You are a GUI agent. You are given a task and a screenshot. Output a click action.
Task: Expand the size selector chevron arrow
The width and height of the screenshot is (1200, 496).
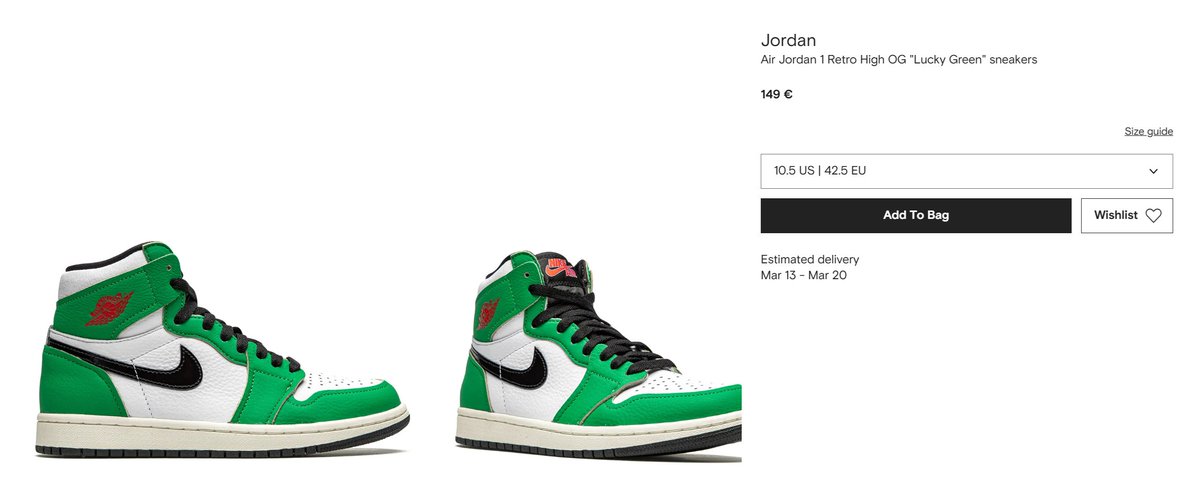[1153, 171]
